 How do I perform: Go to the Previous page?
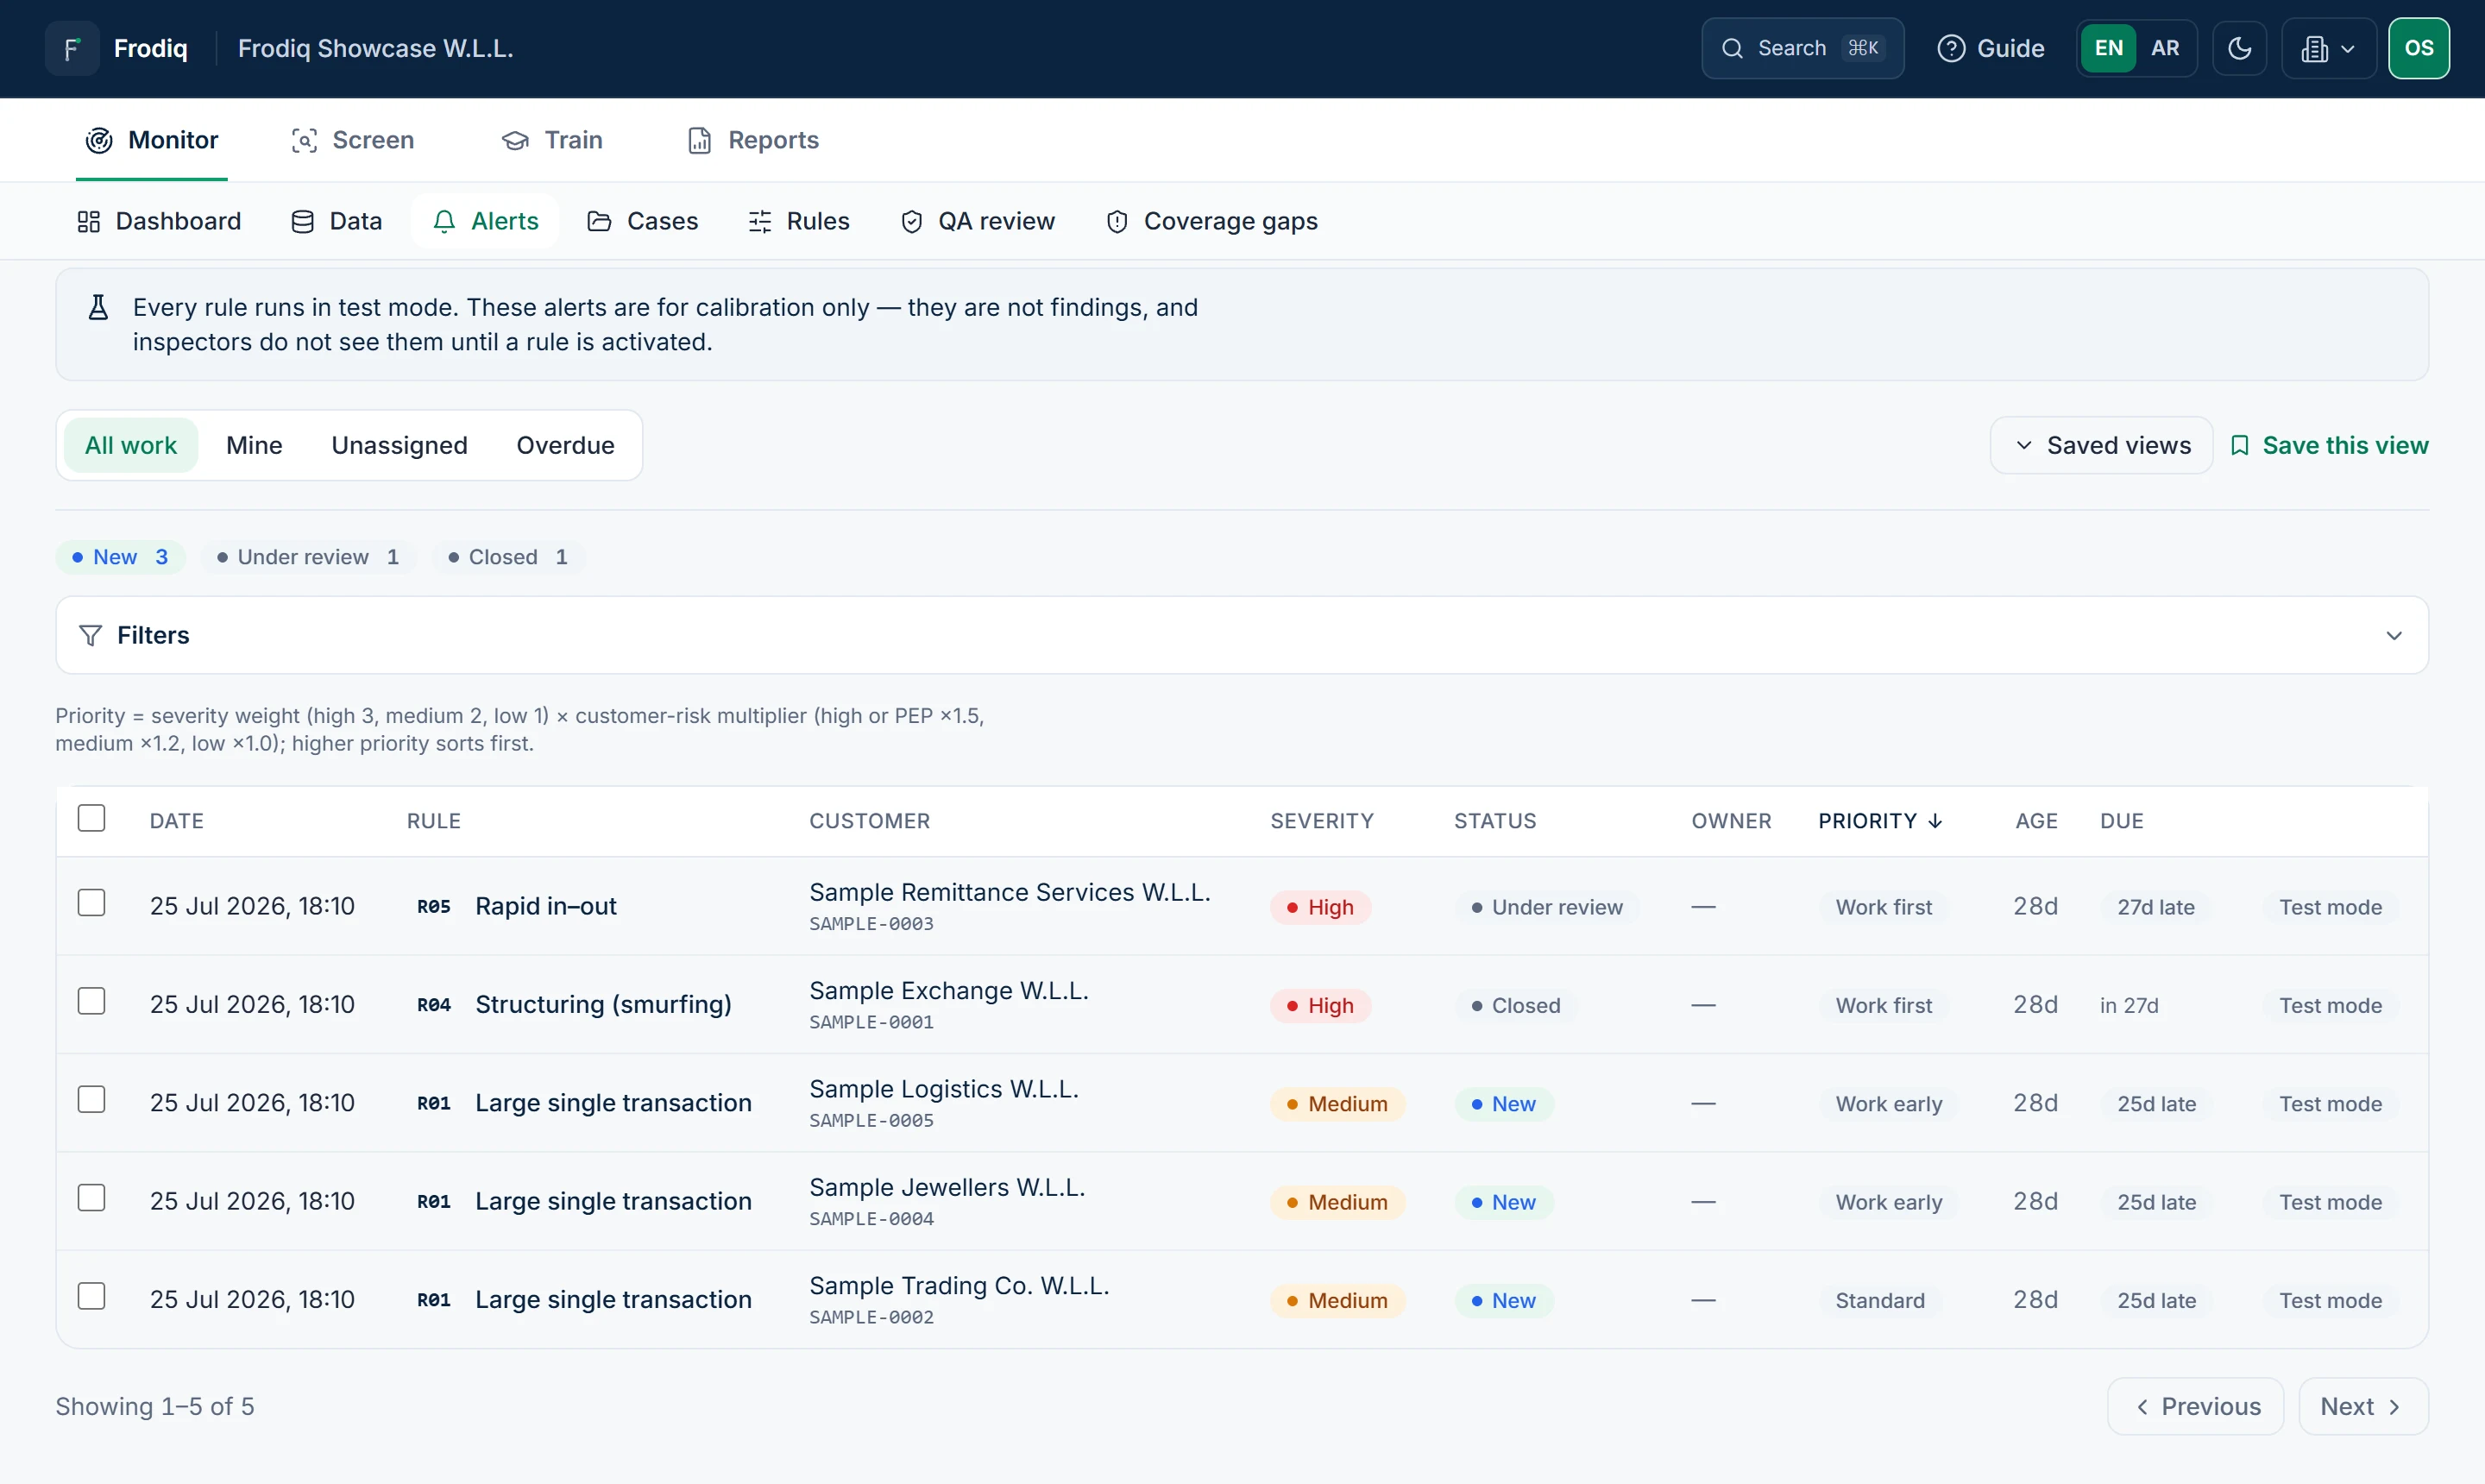[2196, 1406]
